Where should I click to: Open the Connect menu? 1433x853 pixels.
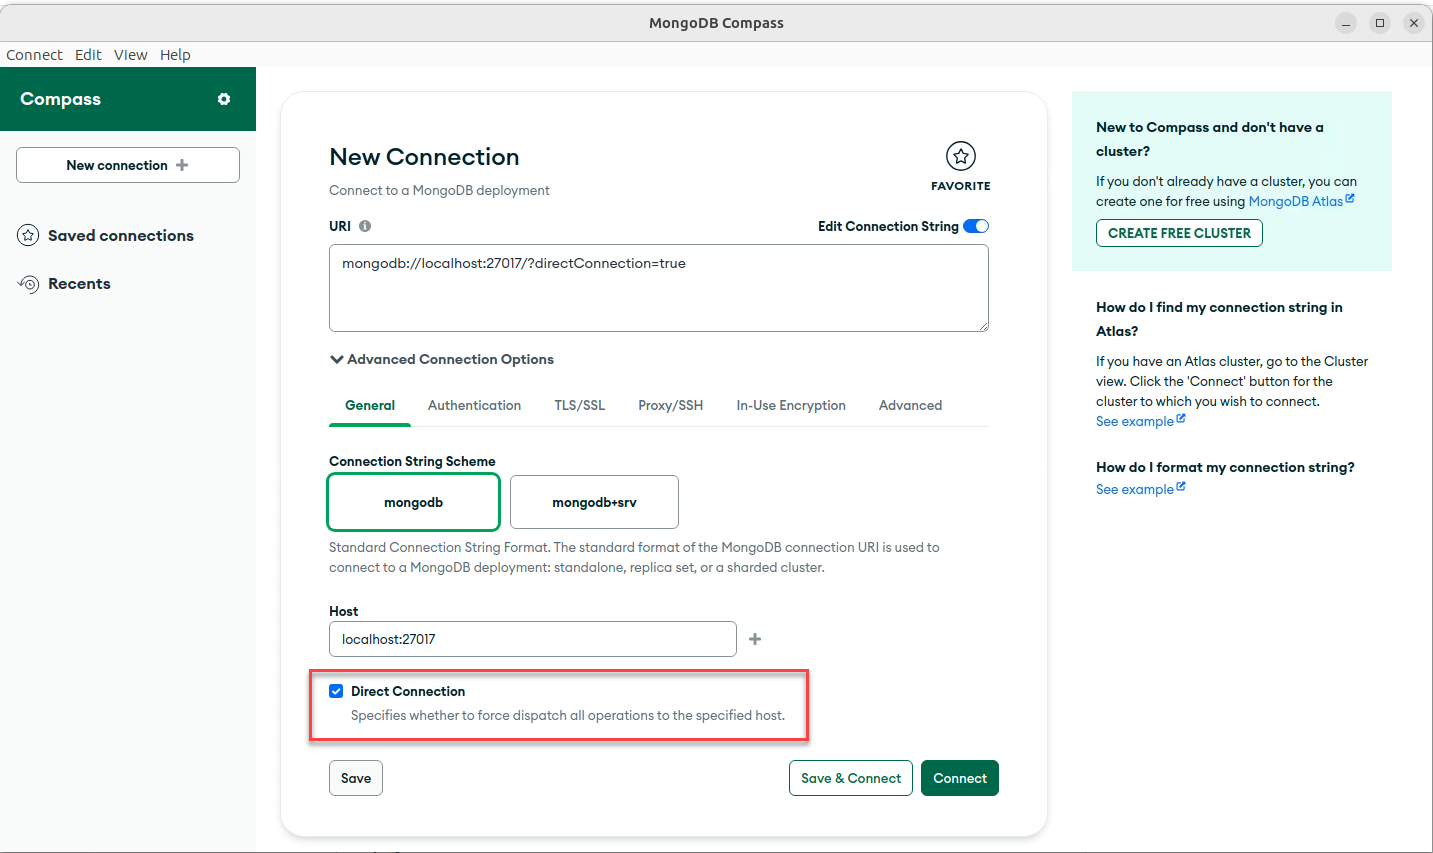tap(34, 55)
